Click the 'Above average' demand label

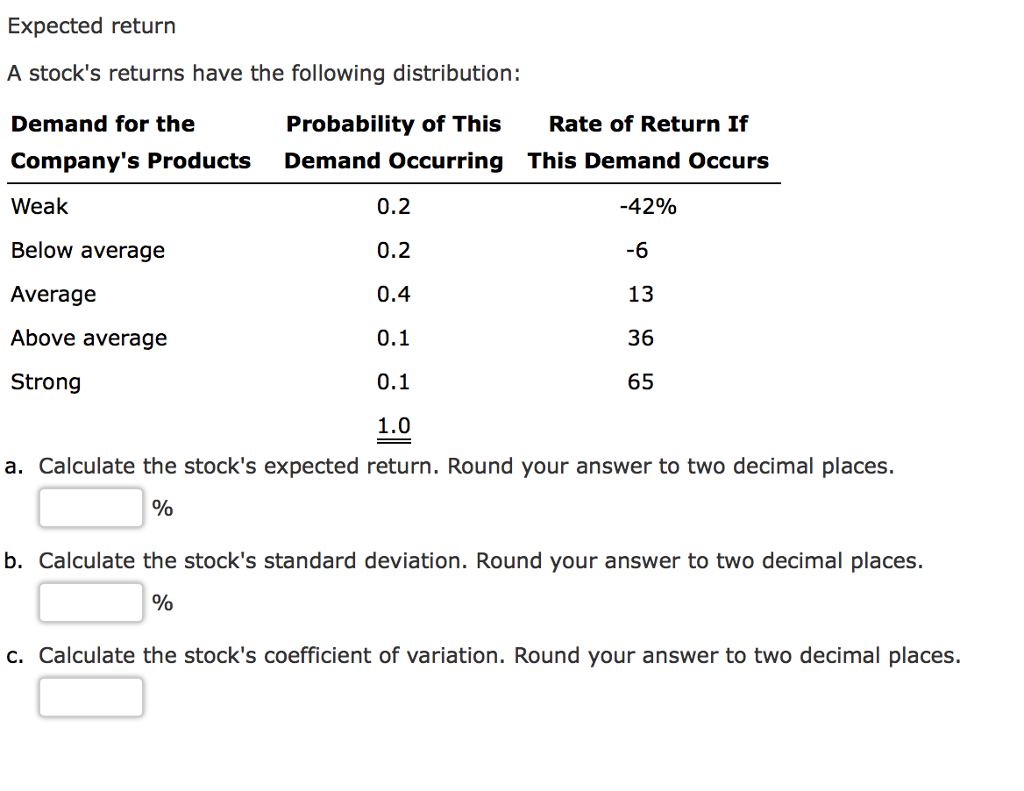click(x=88, y=338)
